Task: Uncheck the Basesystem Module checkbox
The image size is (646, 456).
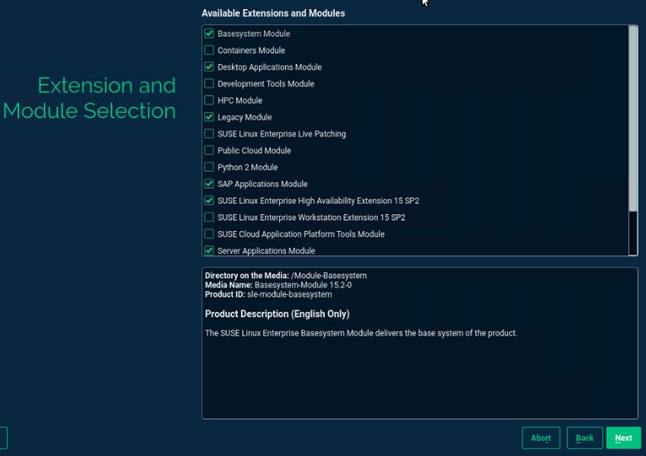Action: pyautogui.click(x=209, y=33)
